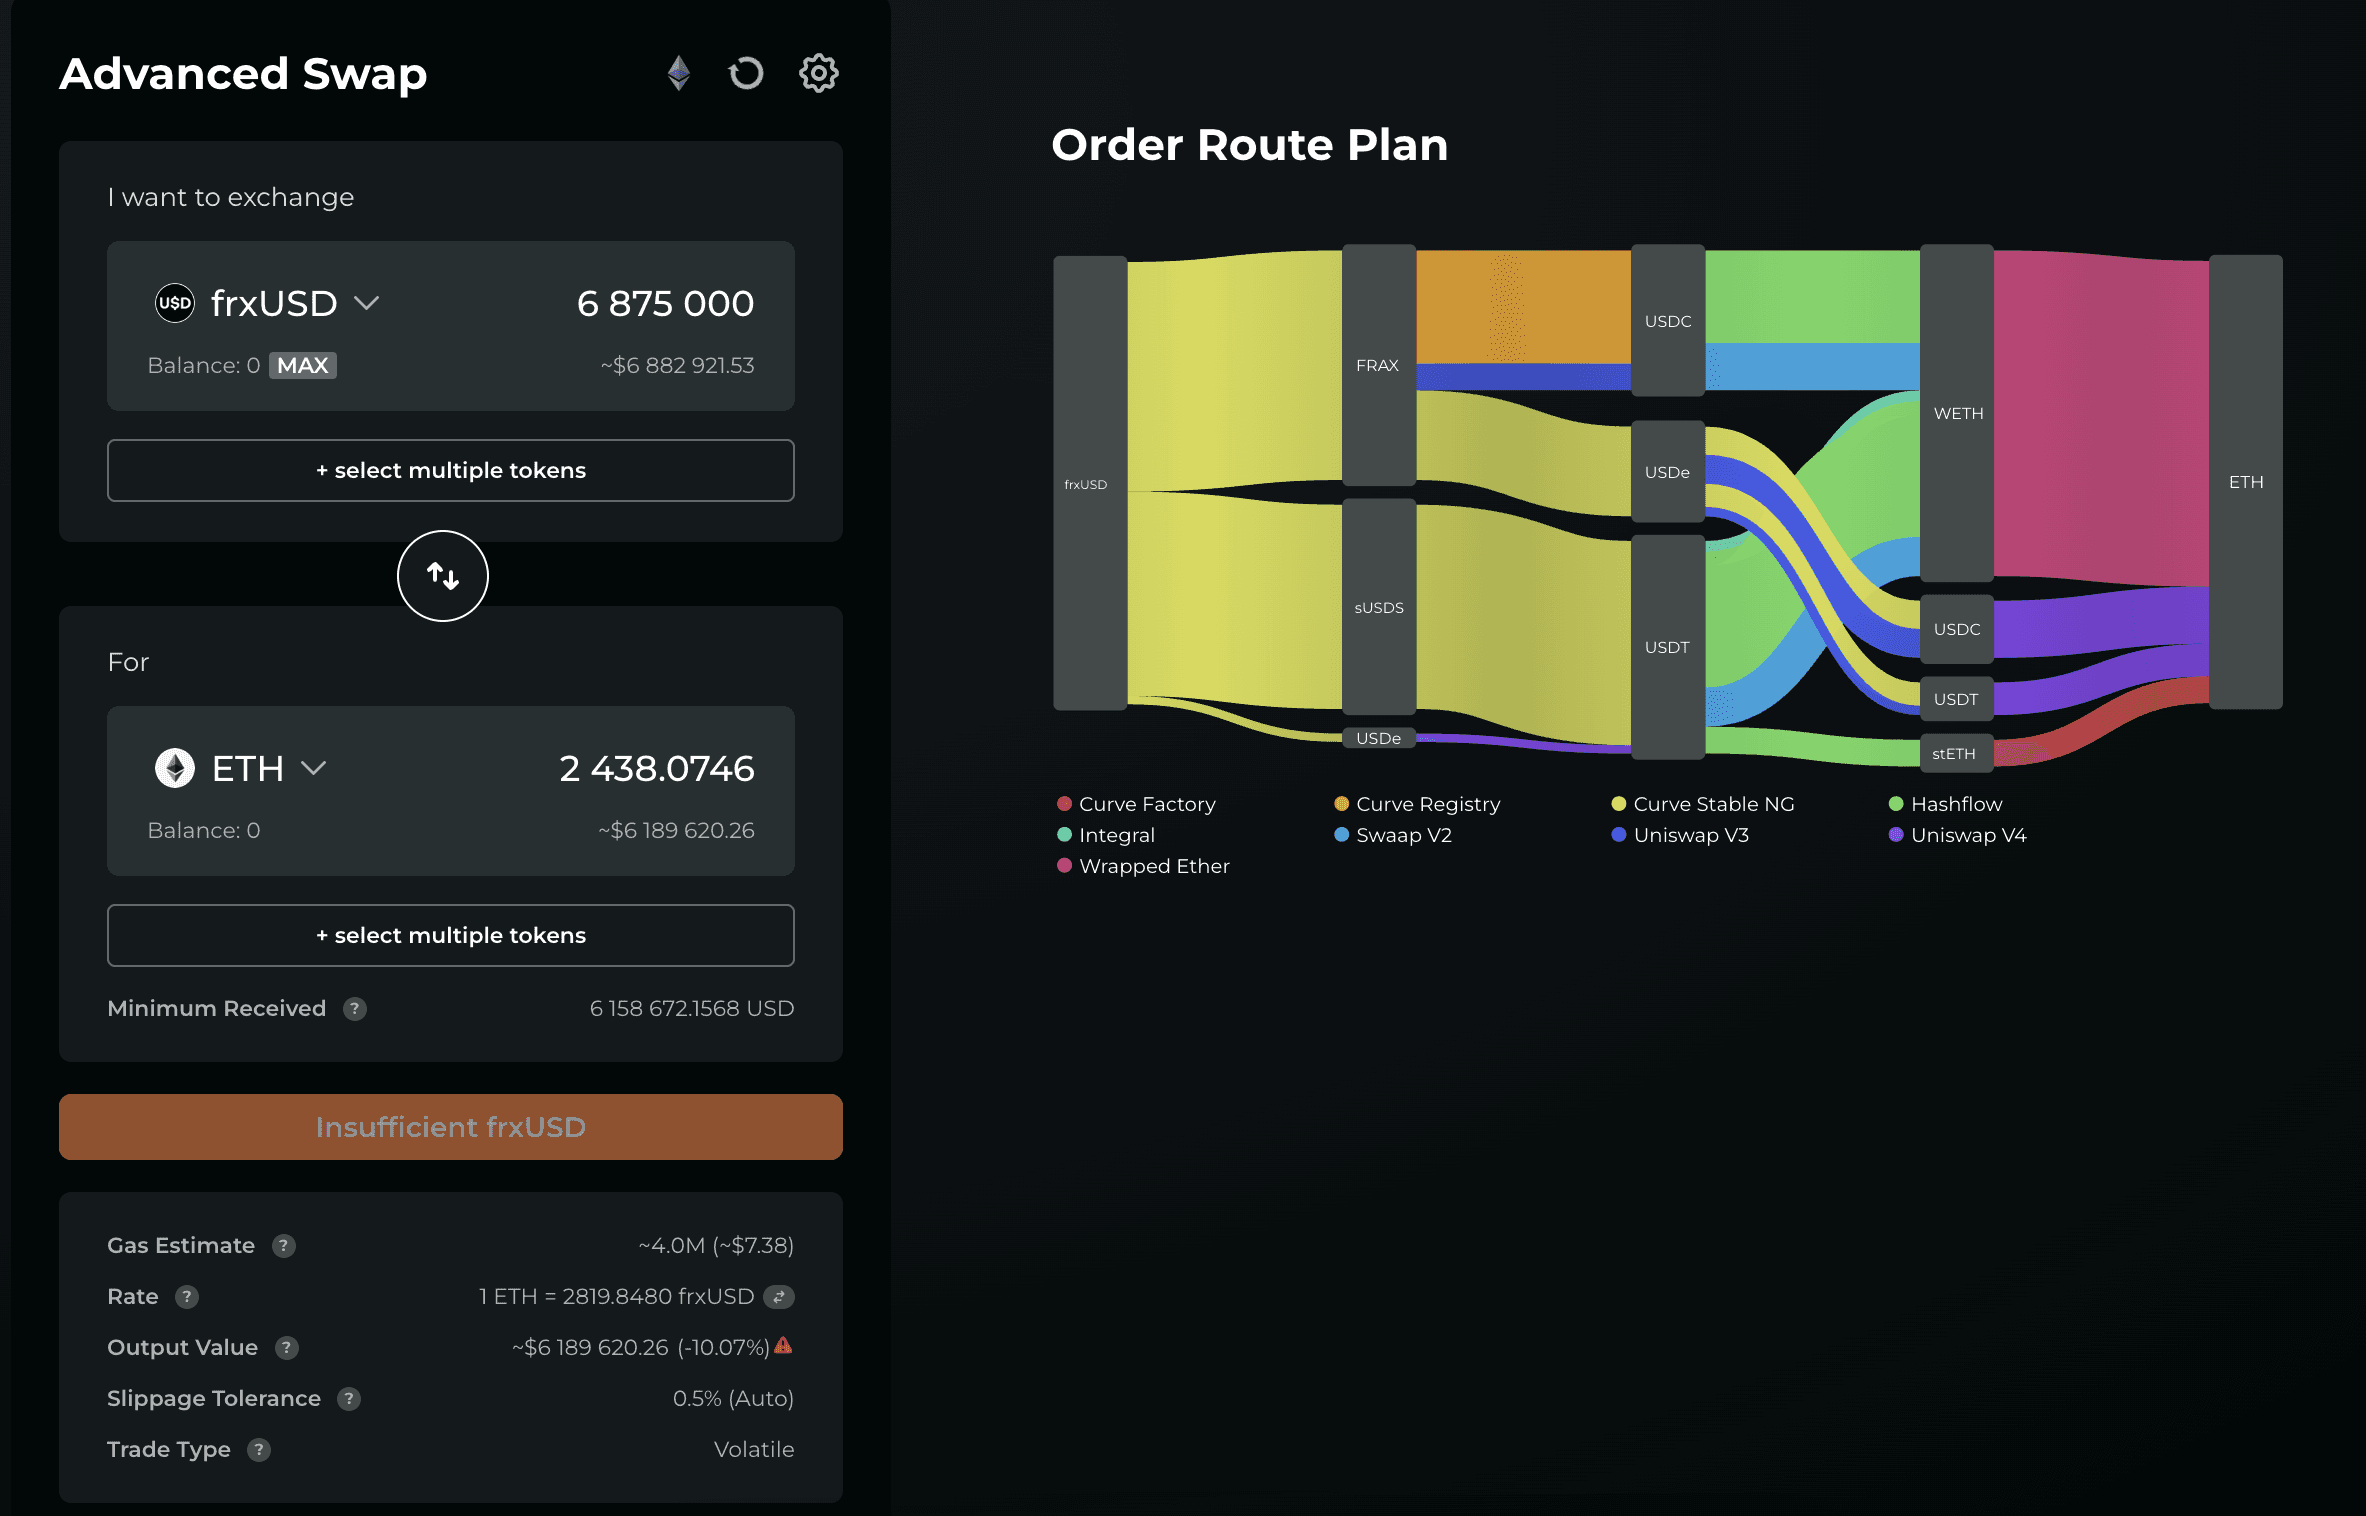This screenshot has height=1516, width=2366.
Task: Click the Insufficient frxUSD button
Action: click(x=450, y=1127)
